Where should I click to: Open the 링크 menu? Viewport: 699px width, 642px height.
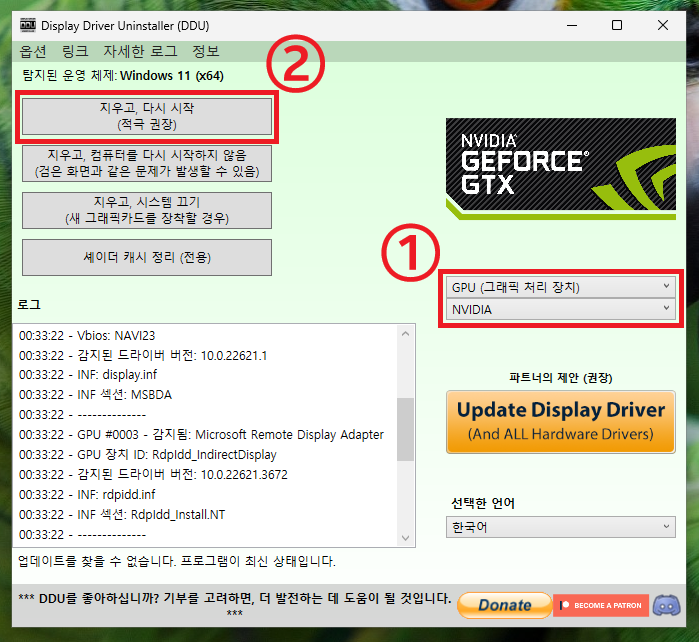coord(75,51)
